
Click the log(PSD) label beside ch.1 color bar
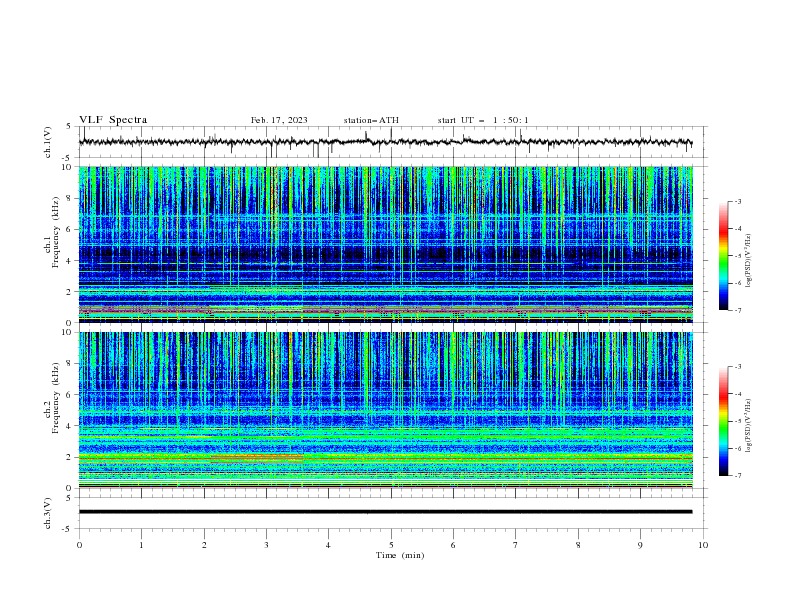pos(748,261)
